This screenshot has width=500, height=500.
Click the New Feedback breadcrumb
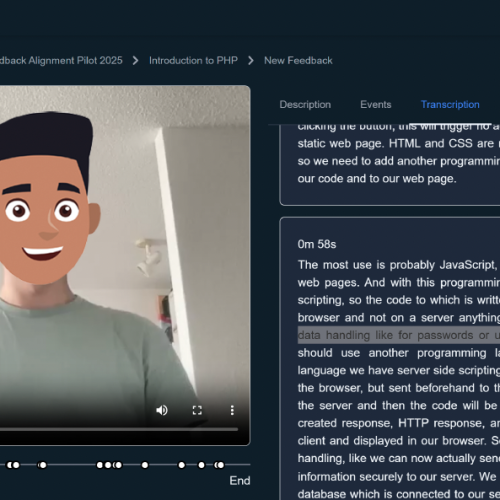pos(298,61)
